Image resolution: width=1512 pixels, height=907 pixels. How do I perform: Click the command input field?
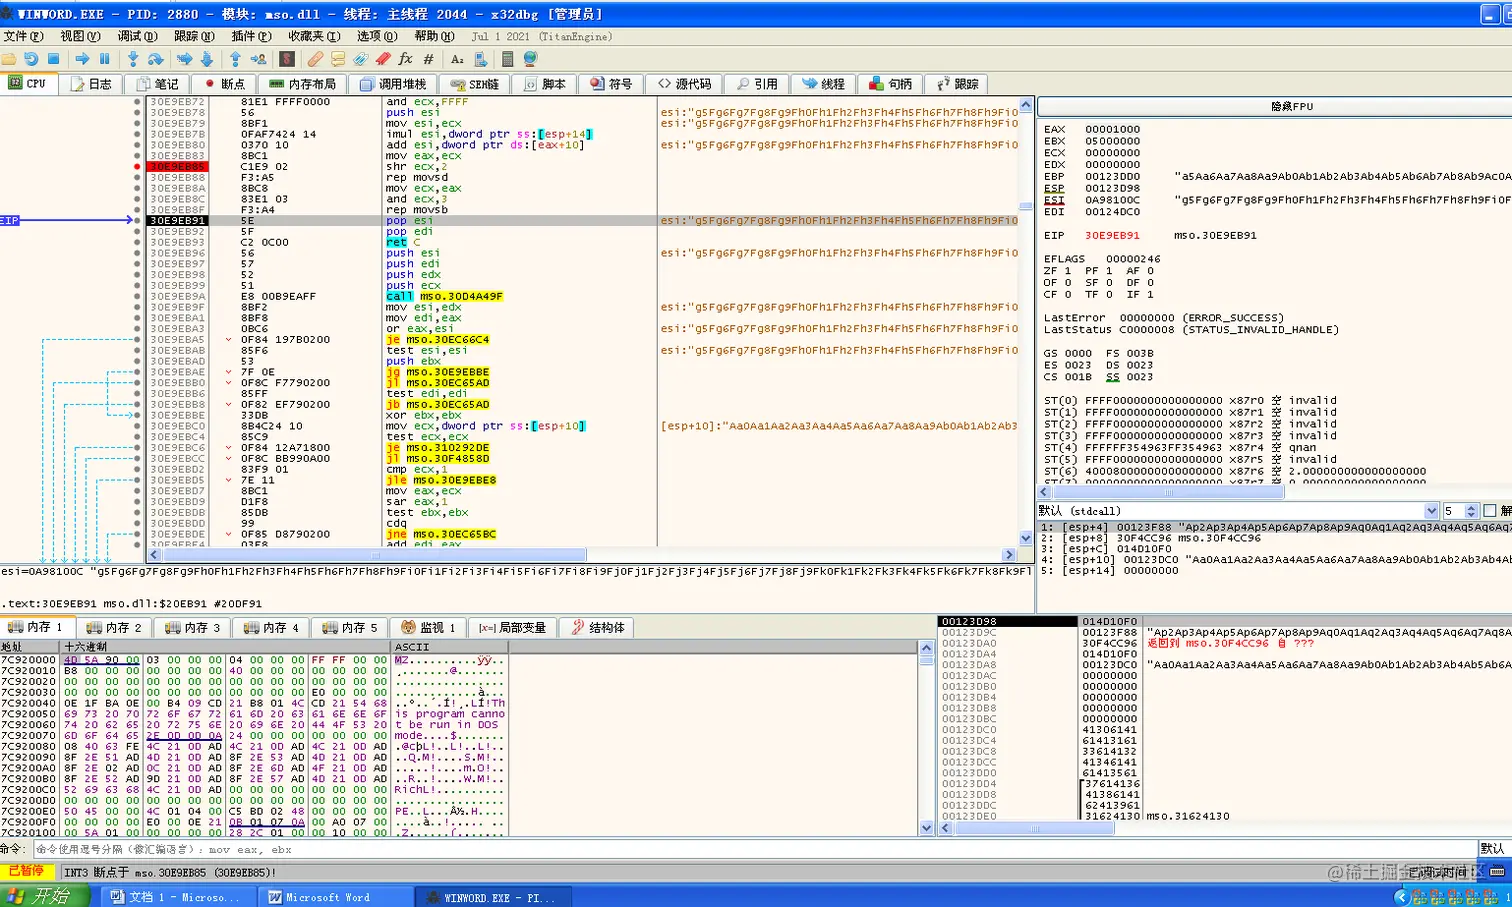[x=755, y=849]
